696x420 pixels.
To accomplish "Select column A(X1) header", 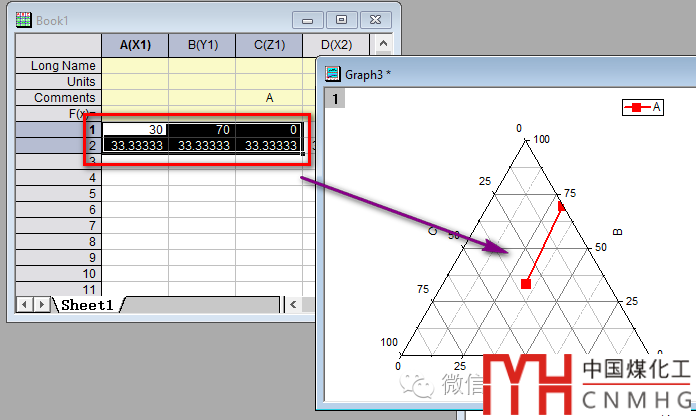I will coord(135,45).
